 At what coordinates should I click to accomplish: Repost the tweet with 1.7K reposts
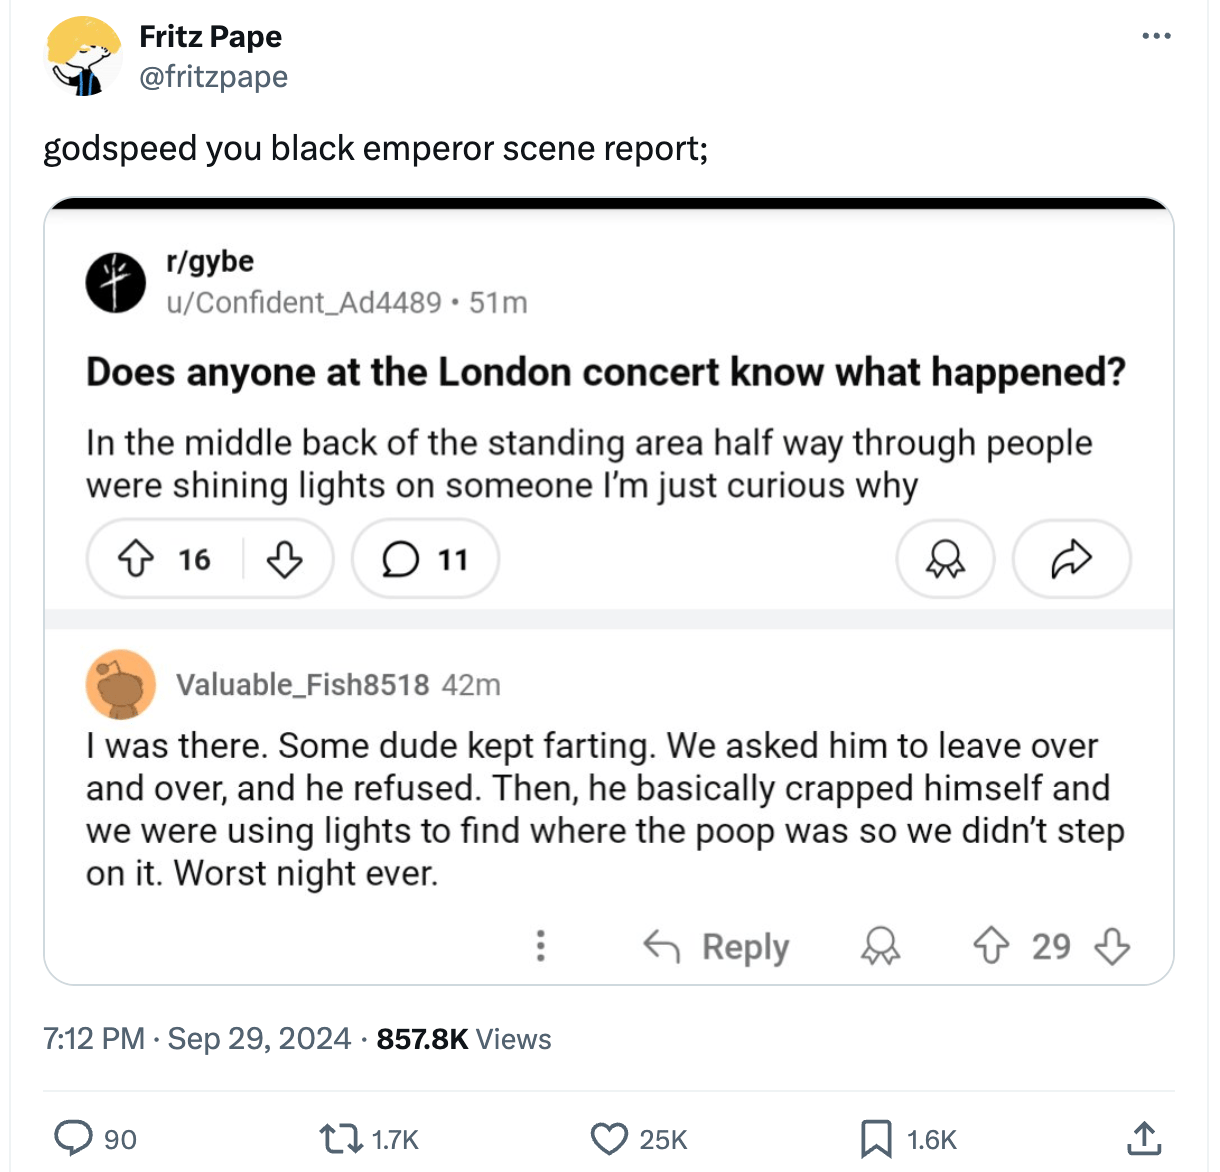coord(340,1138)
